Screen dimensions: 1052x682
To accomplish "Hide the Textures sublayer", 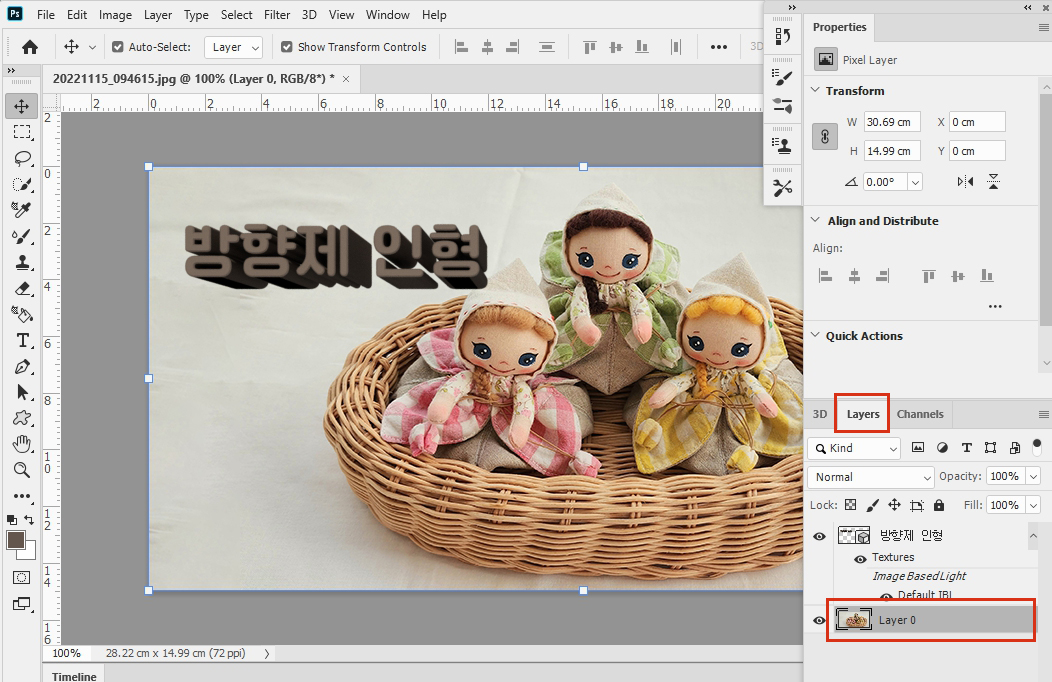I will point(859,559).
